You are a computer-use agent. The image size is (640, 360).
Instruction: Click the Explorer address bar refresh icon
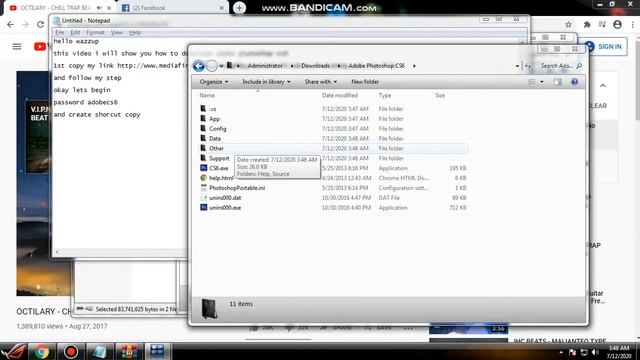[x=528, y=66]
